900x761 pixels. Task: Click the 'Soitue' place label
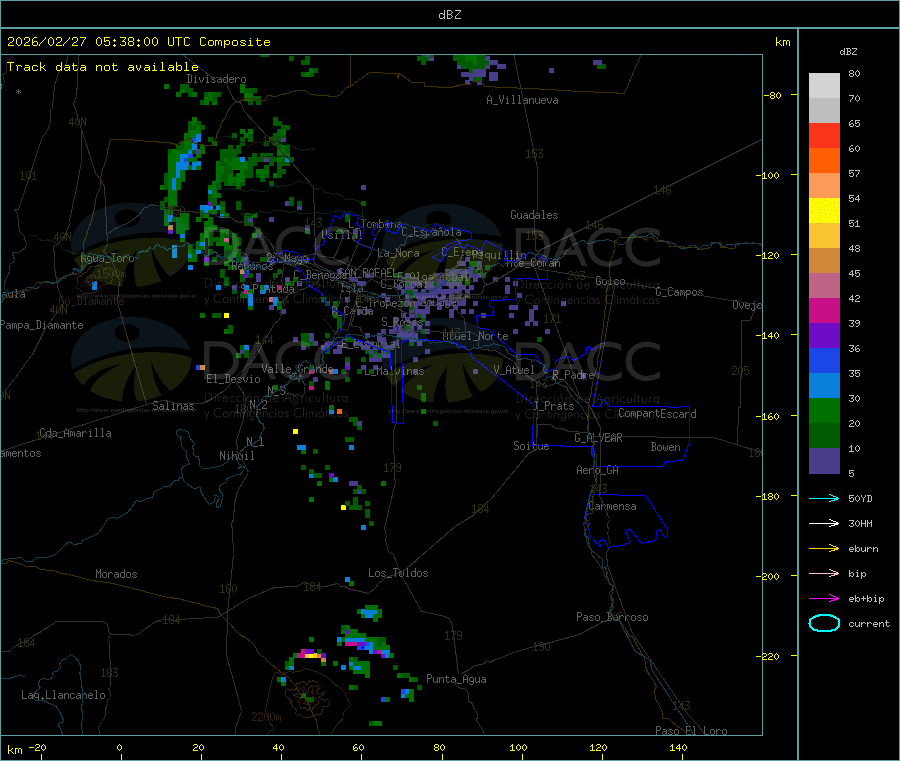(531, 446)
